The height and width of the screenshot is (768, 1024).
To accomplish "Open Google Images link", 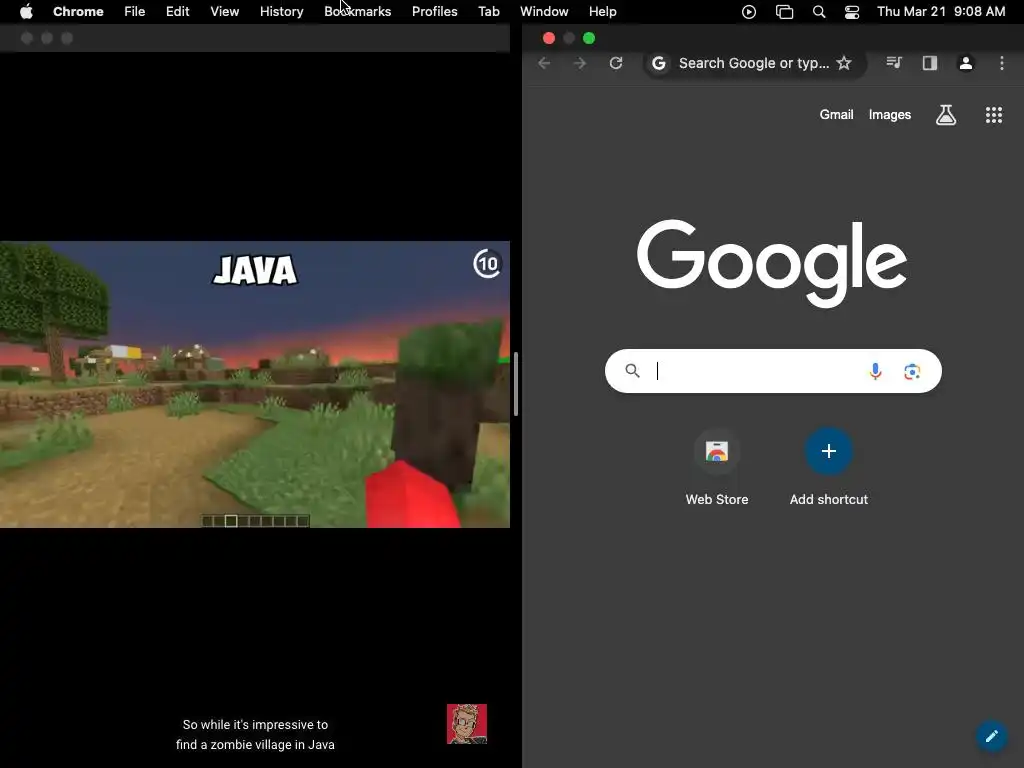I will point(889,115).
